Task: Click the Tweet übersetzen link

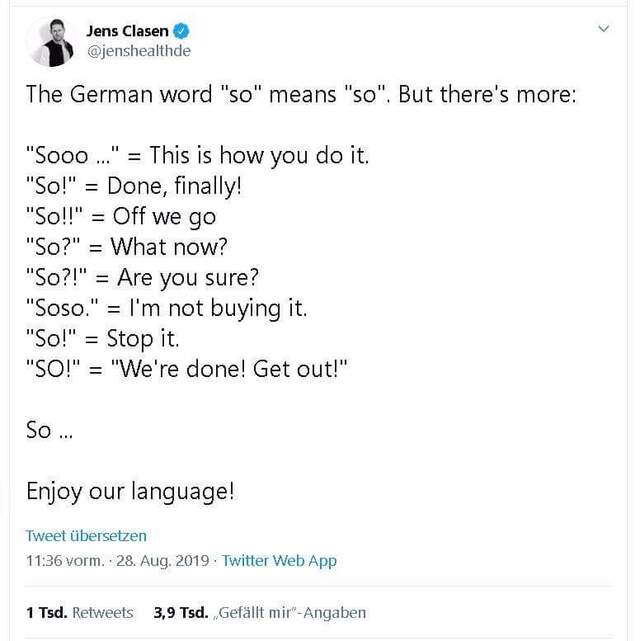Action: click(x=86, y=536)
